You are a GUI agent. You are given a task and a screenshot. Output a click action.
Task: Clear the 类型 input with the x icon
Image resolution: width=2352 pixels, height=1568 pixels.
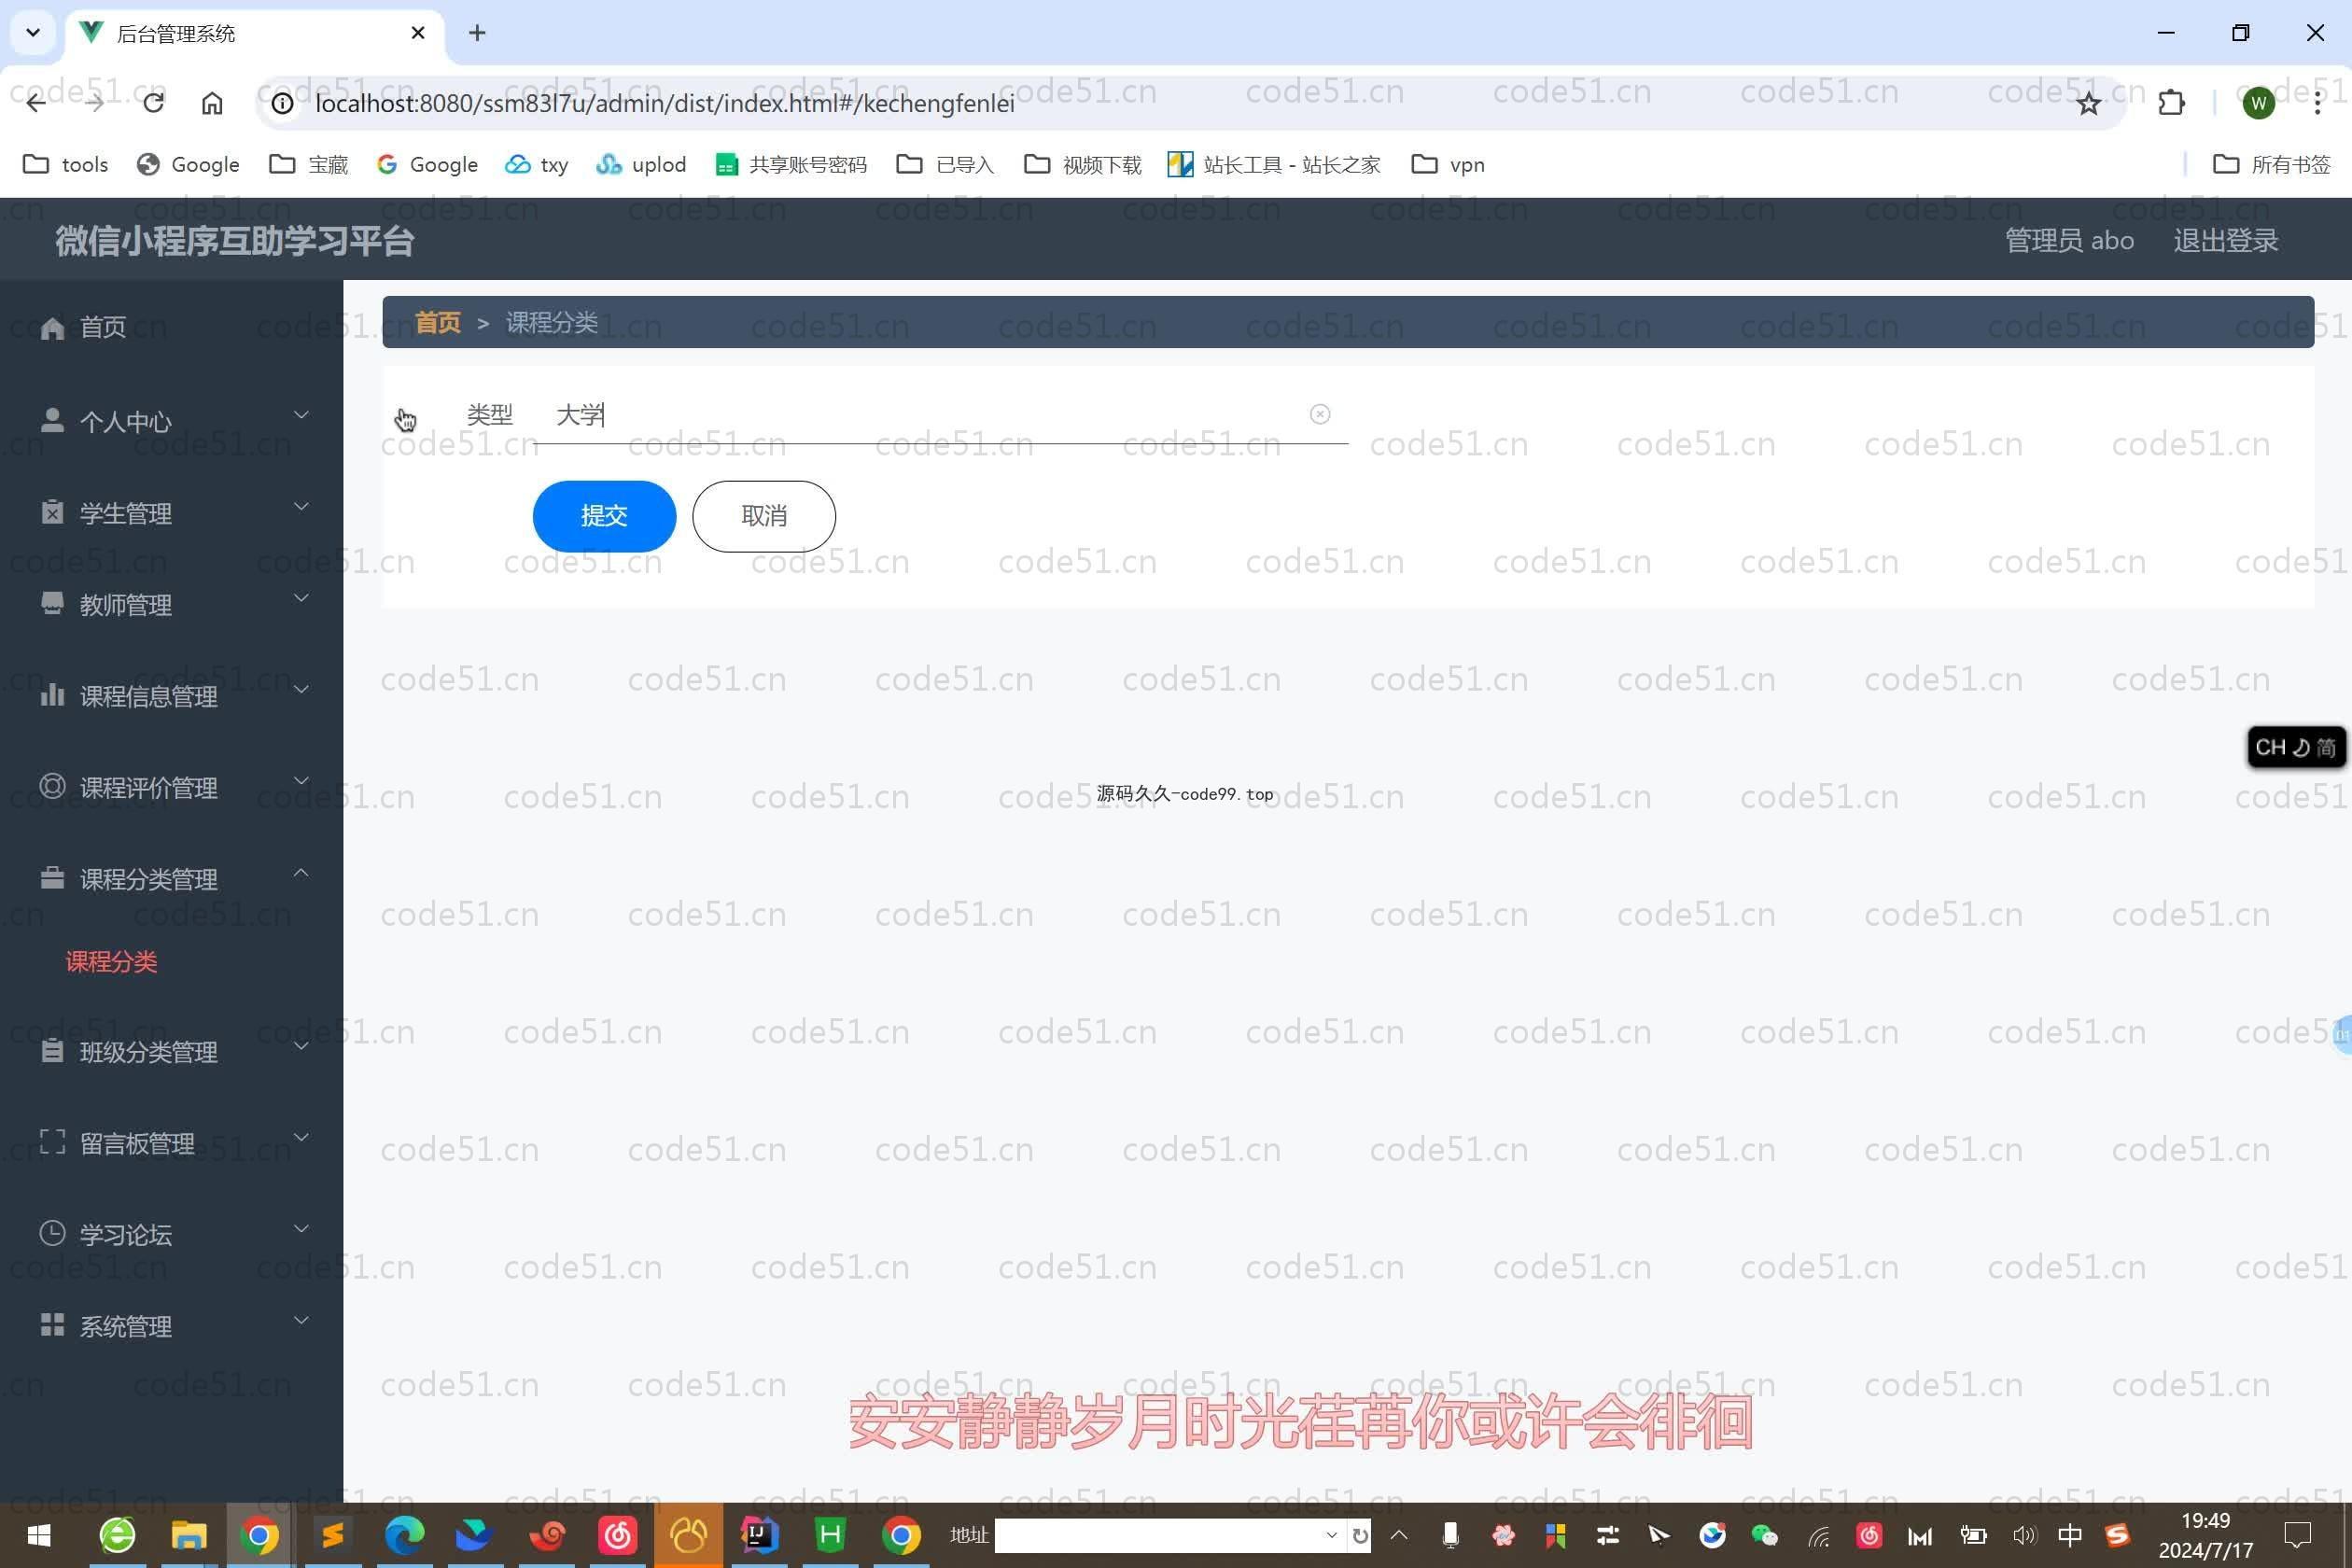(1320, 414)
